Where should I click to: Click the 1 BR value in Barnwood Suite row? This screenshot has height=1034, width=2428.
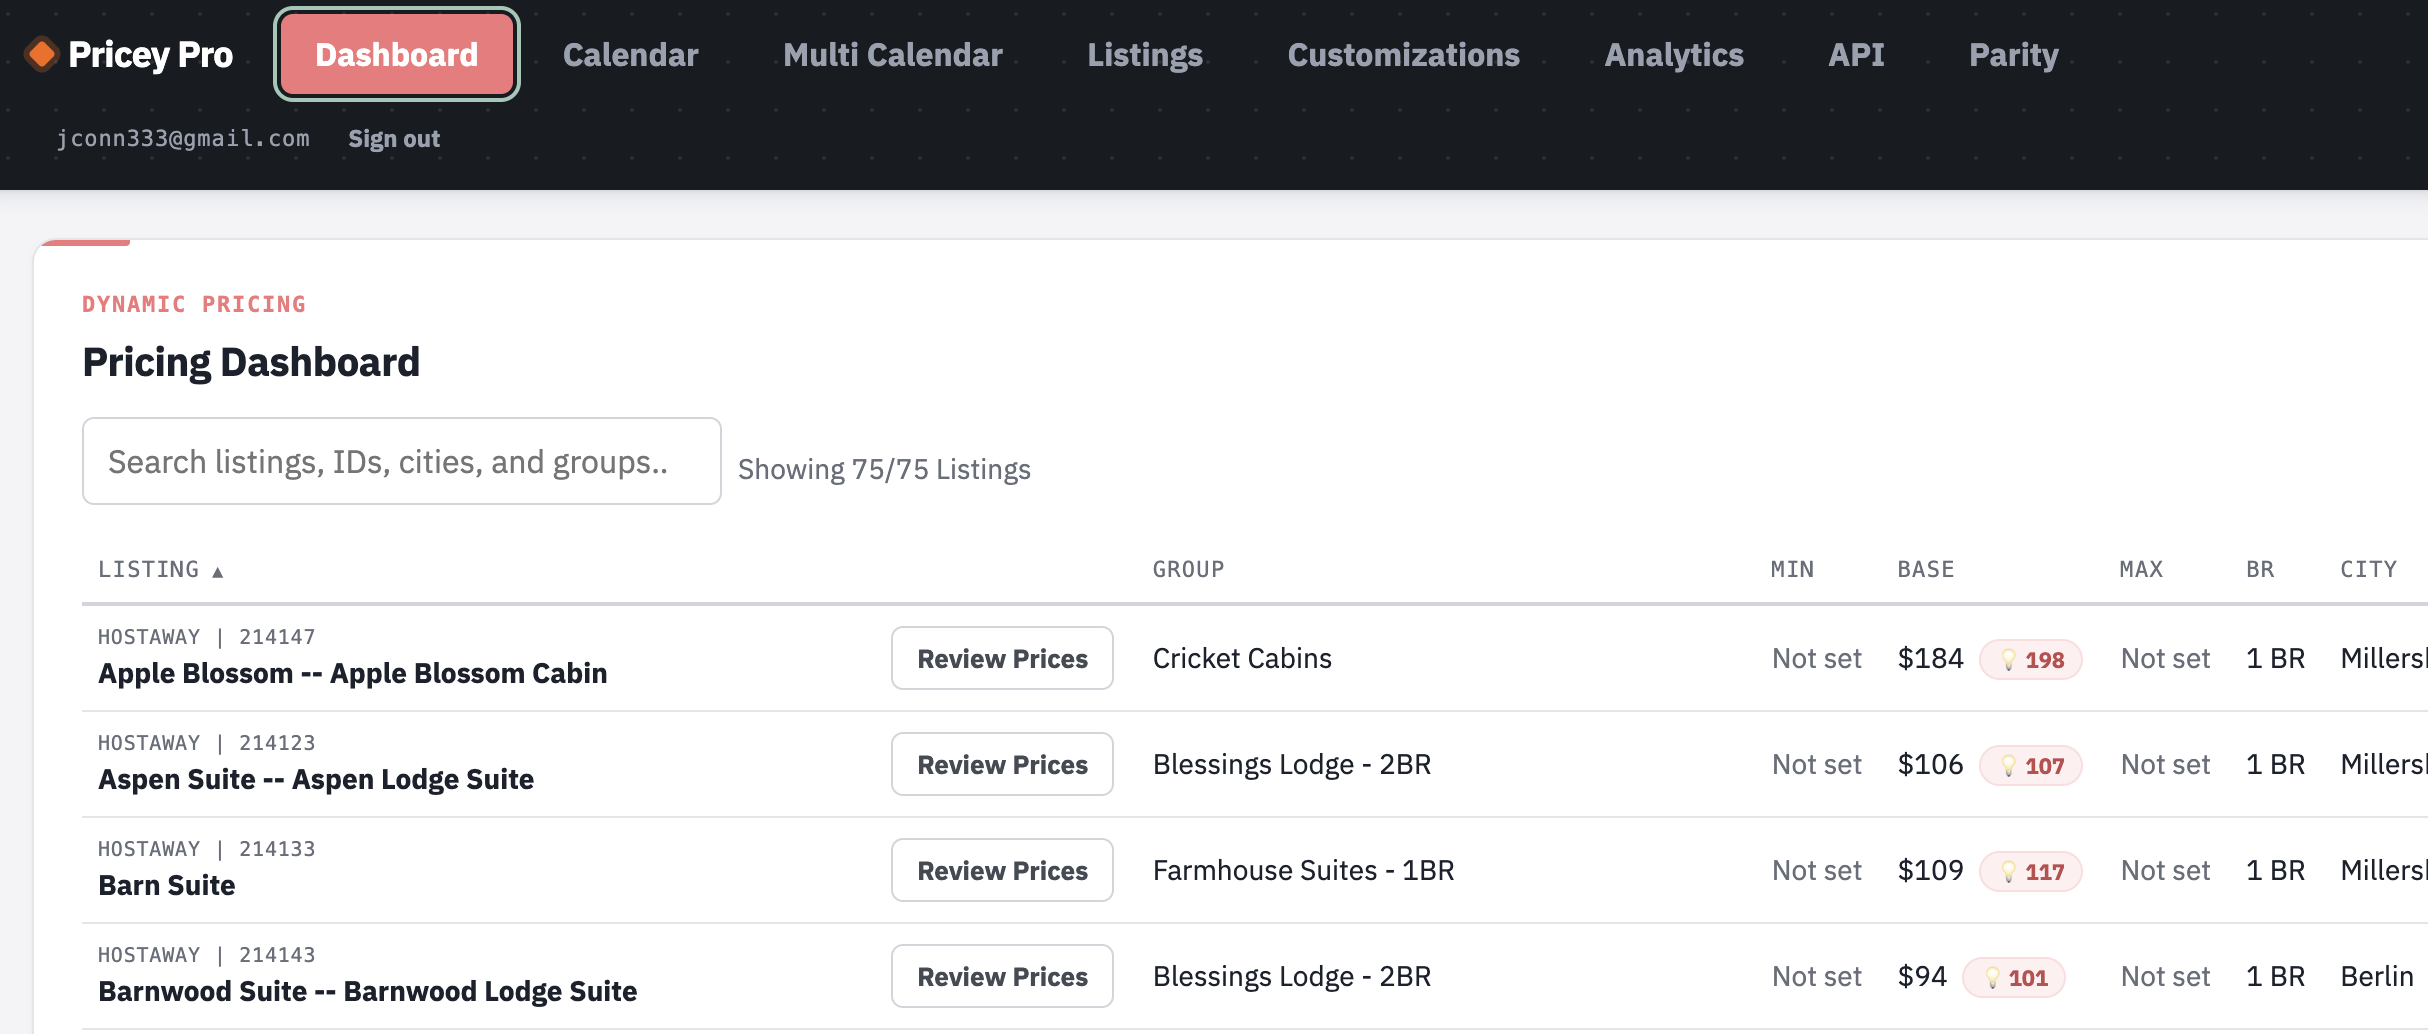[2275, 976]
